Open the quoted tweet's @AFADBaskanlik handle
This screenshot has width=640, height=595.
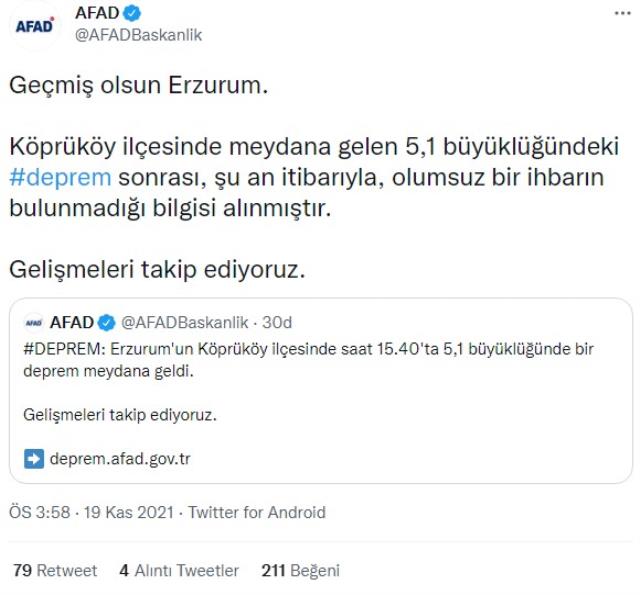click(x=184, y=323)
